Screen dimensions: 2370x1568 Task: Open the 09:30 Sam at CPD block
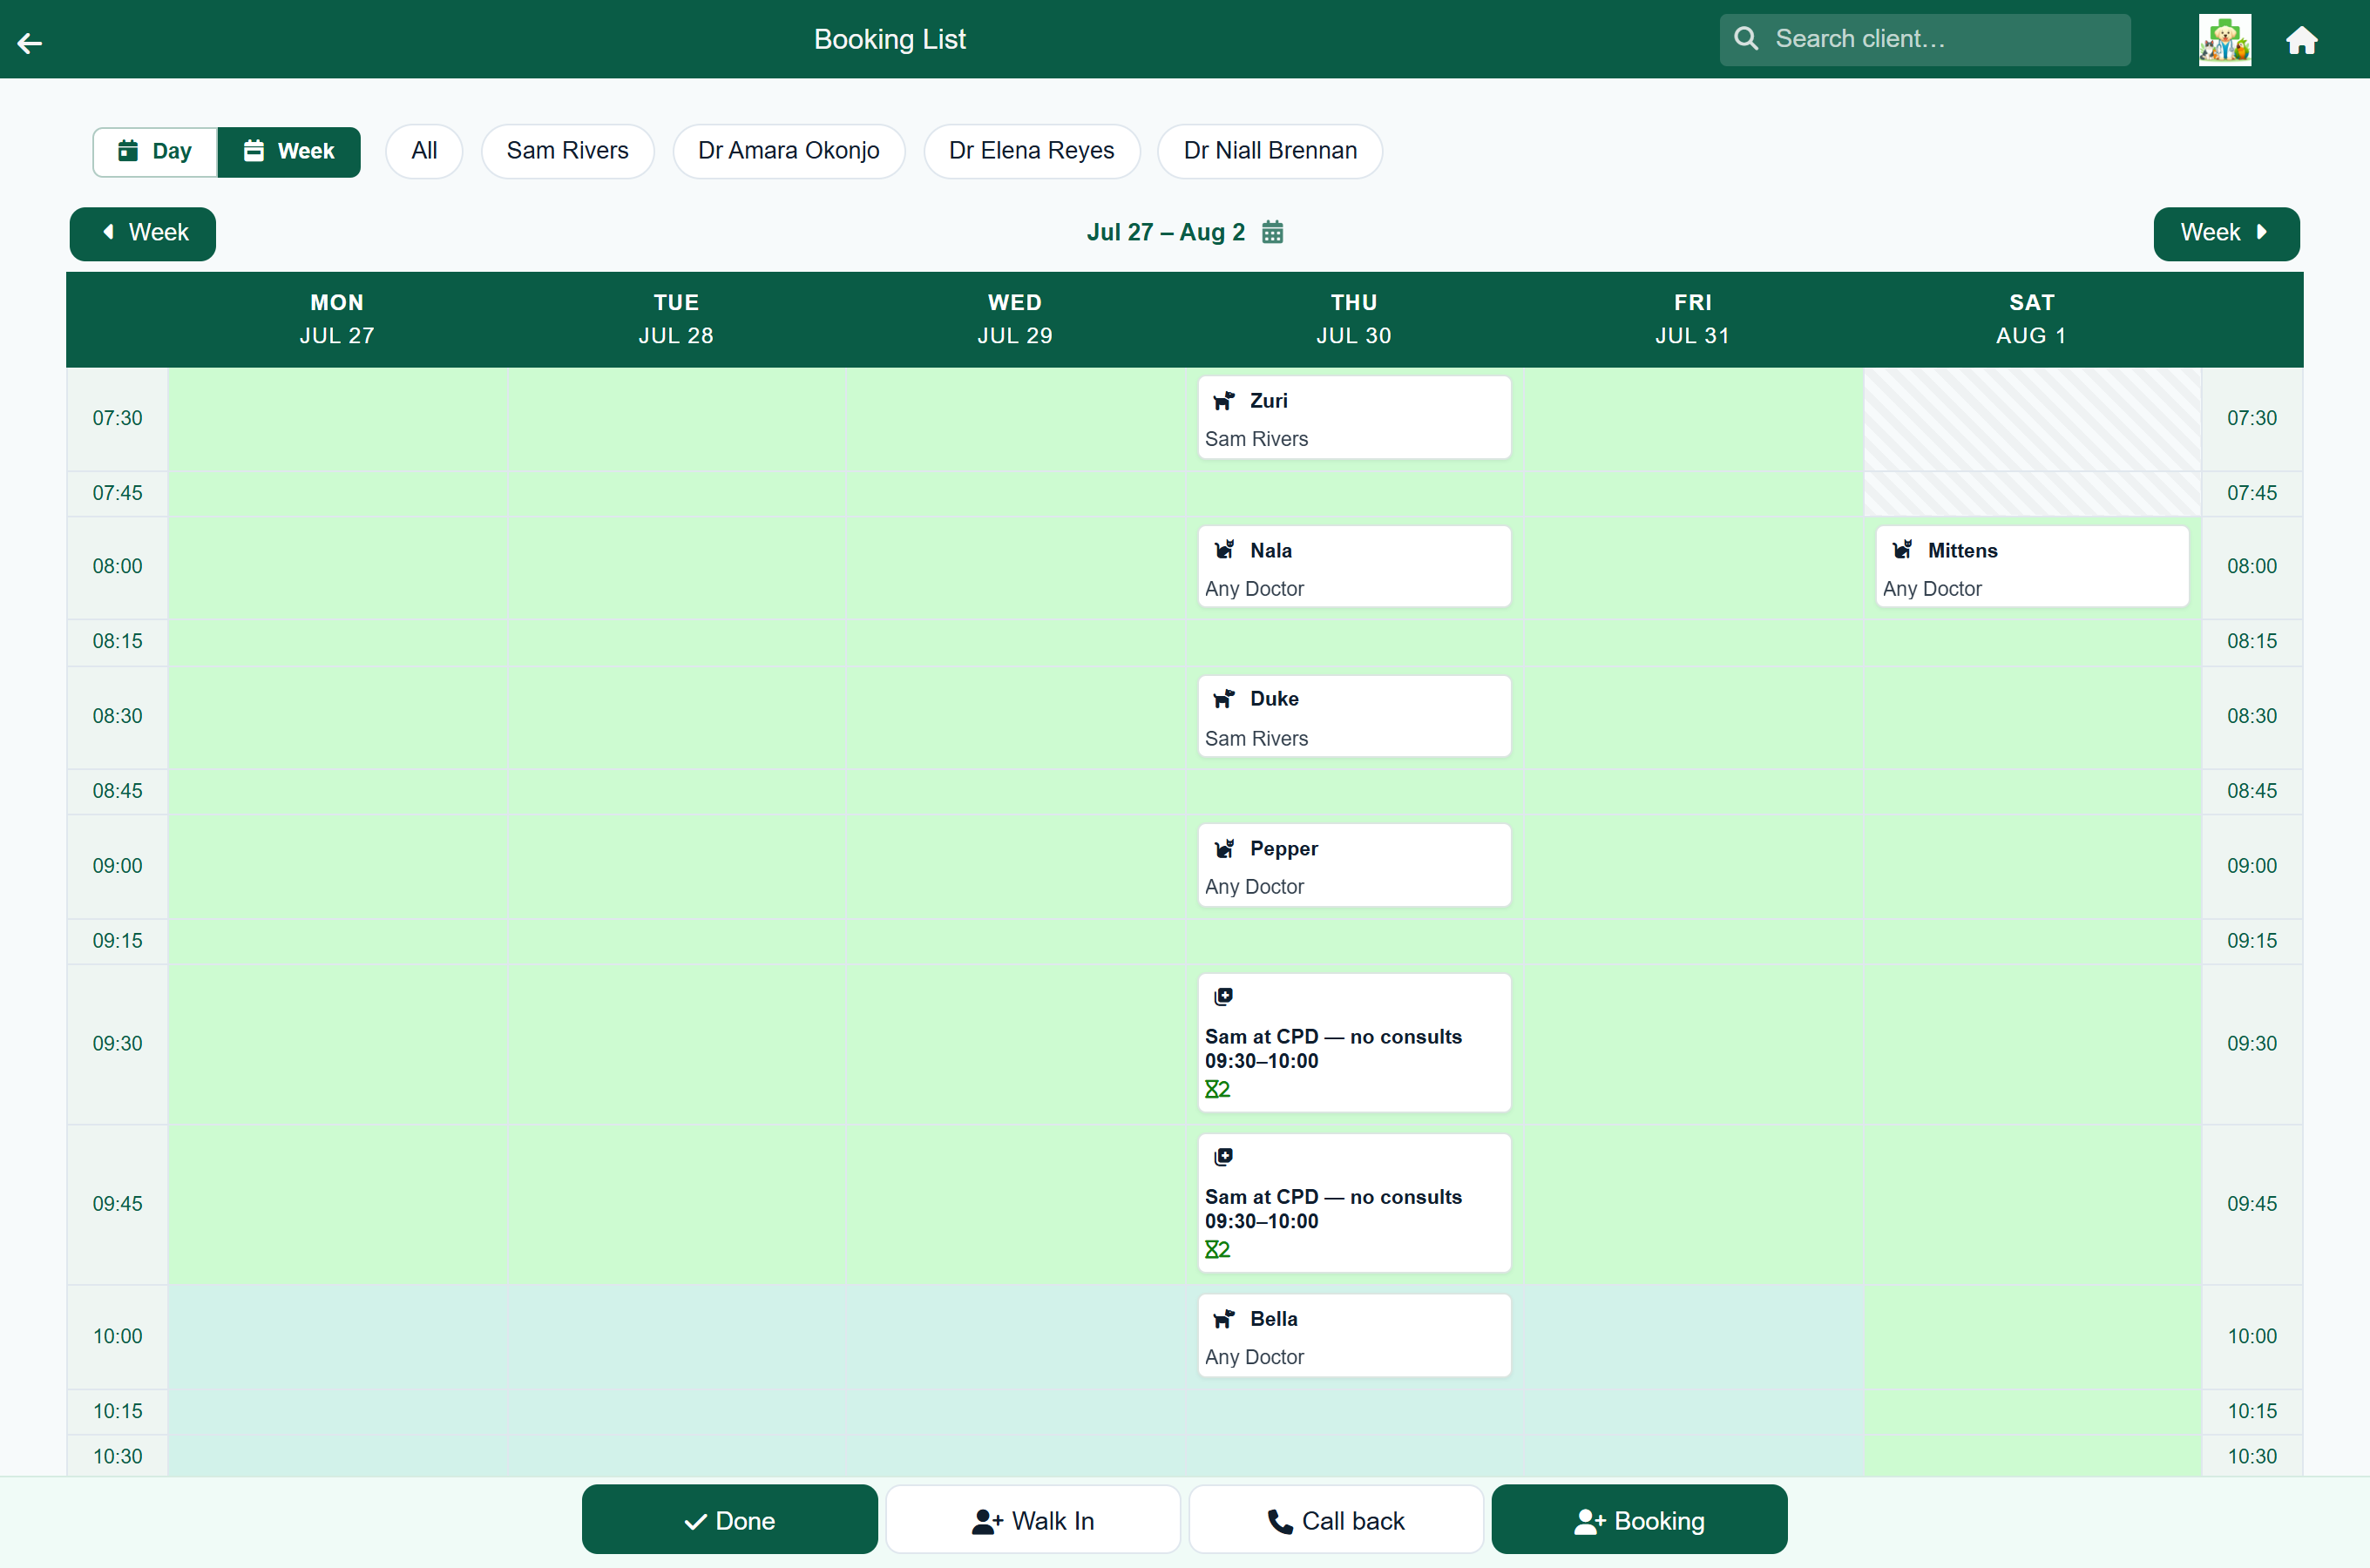(x=1353, y=1042)
